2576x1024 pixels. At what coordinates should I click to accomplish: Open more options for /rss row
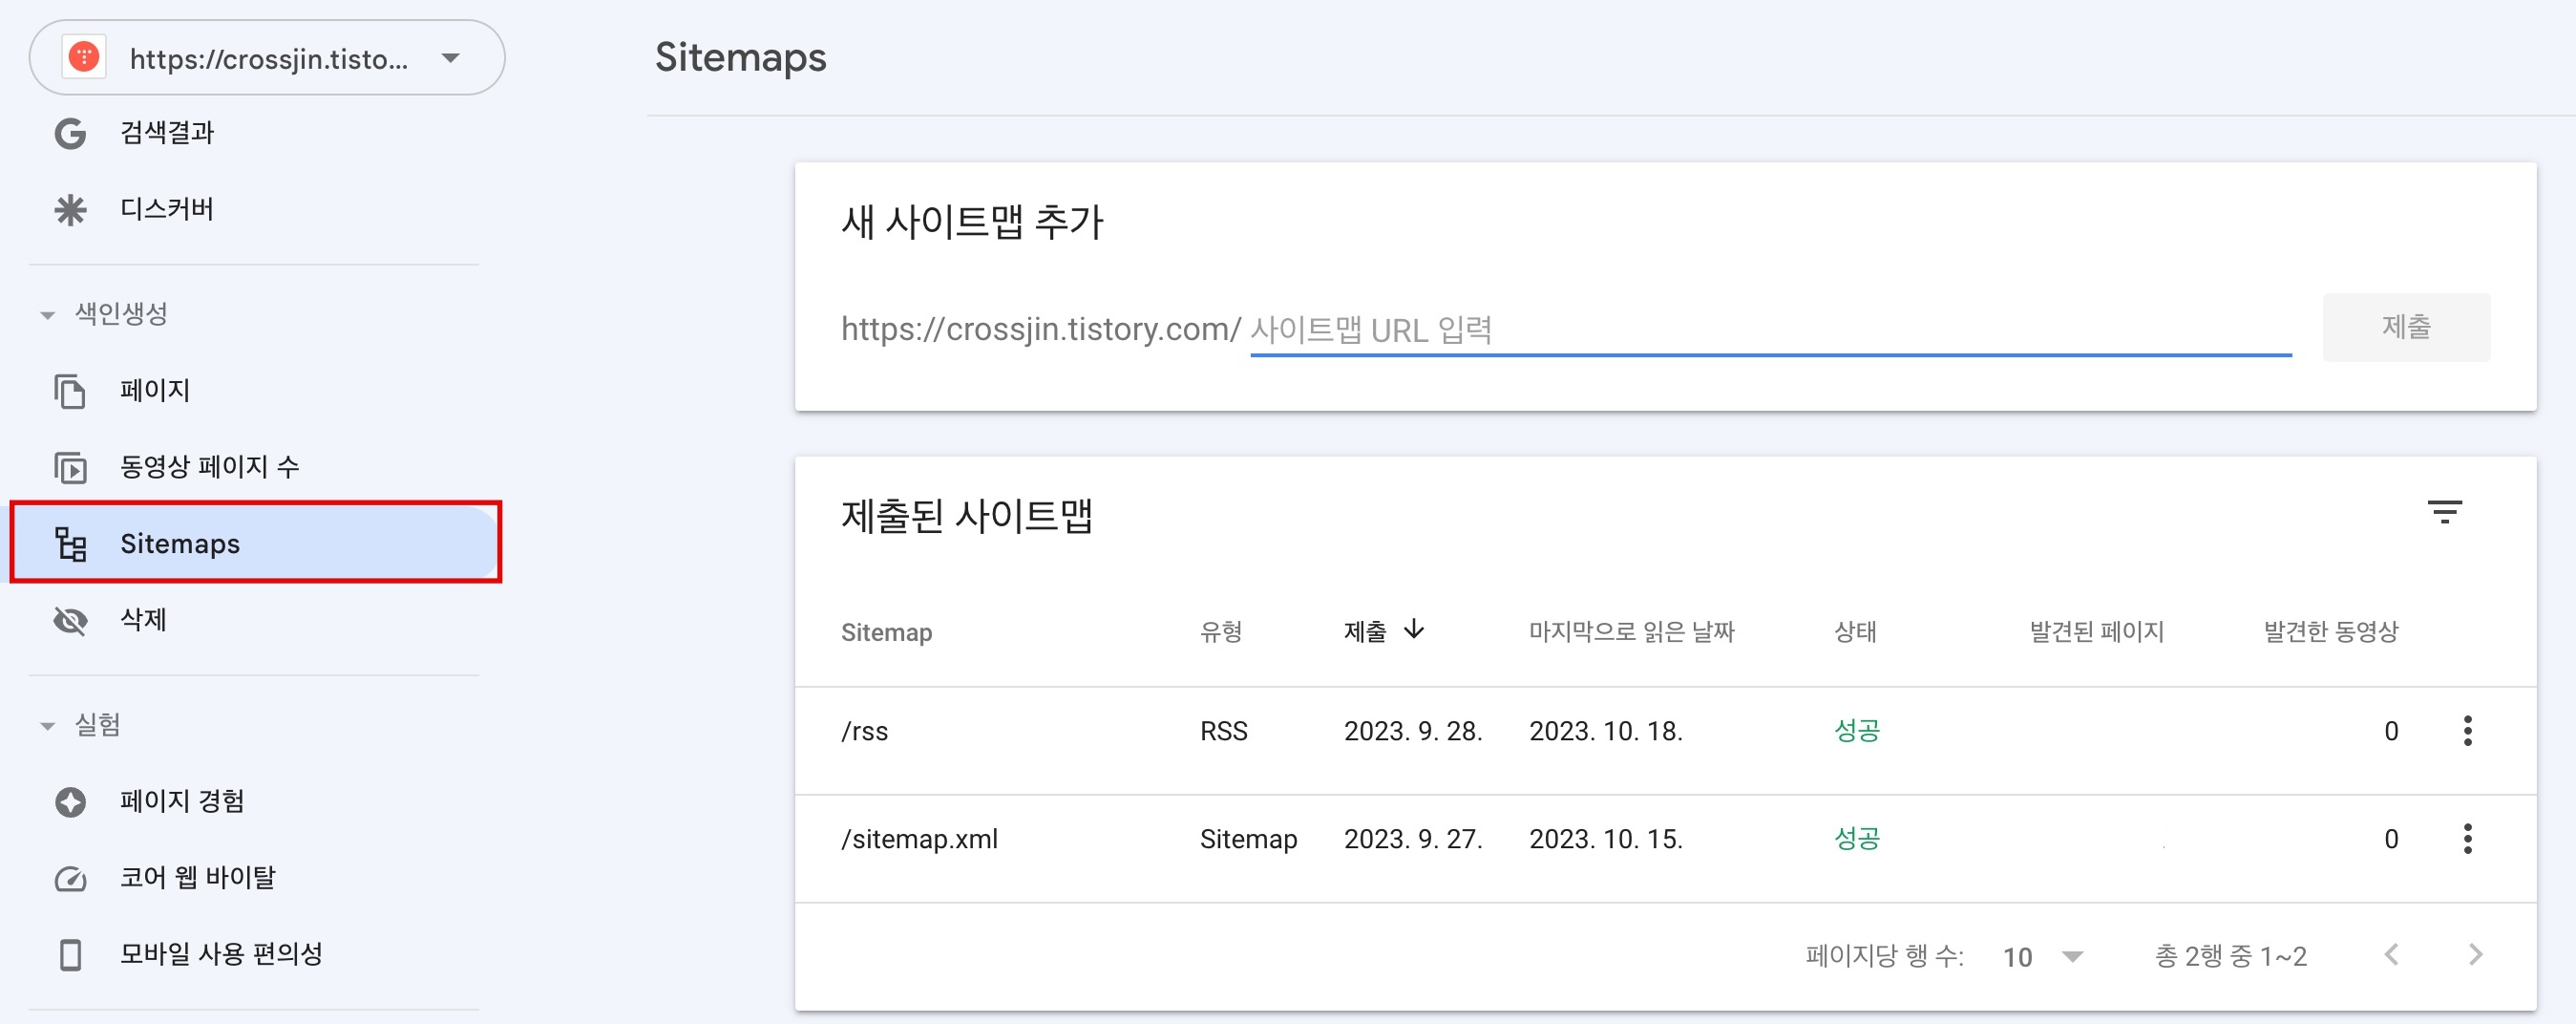click(x=2468, y=731)
